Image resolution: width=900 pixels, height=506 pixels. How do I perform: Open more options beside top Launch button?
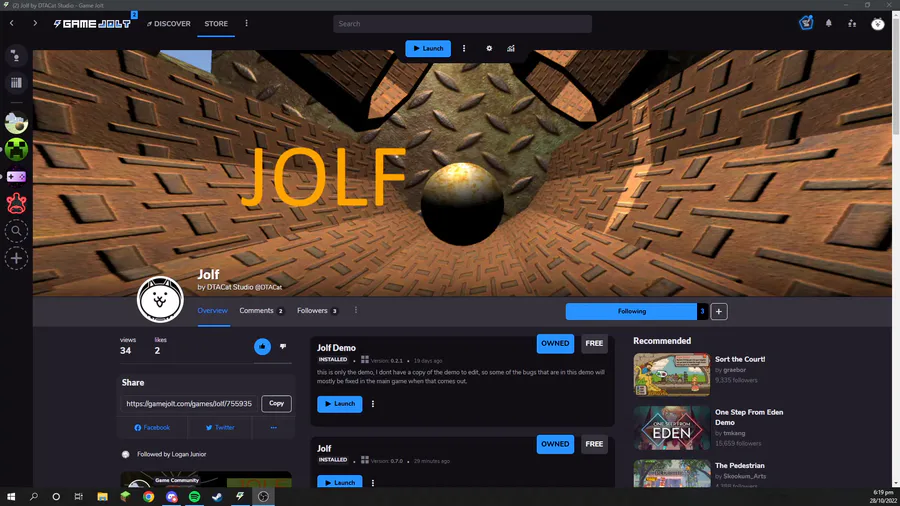(x=464, y=48)
